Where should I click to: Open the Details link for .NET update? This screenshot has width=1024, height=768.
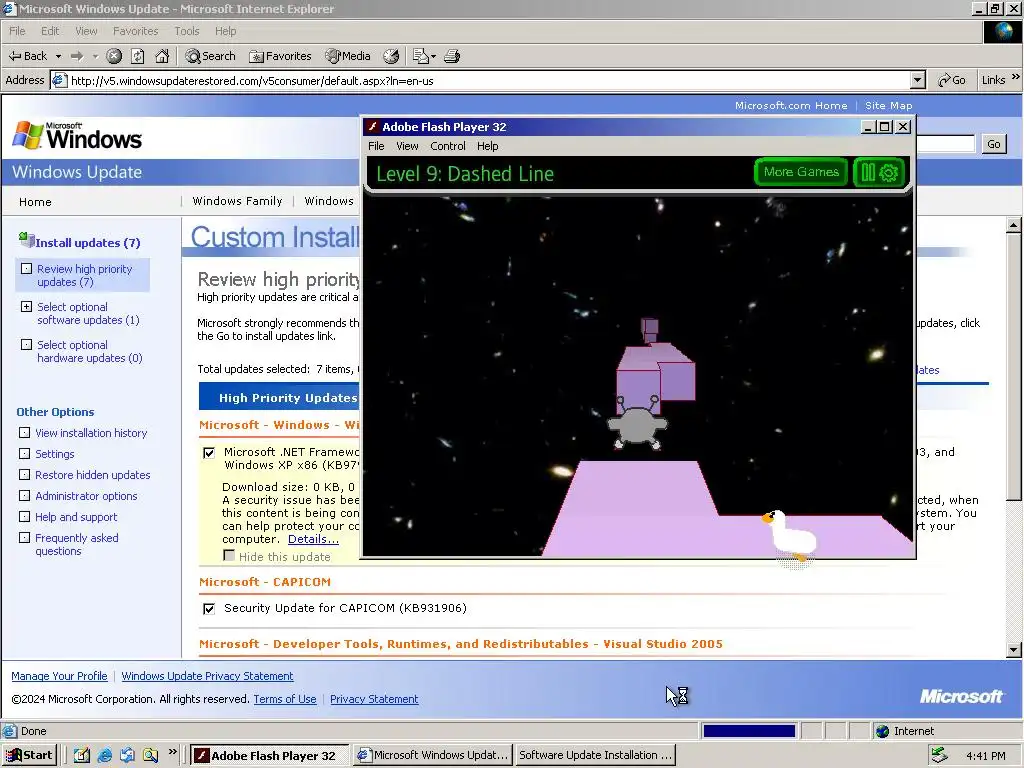coord(313,539)
